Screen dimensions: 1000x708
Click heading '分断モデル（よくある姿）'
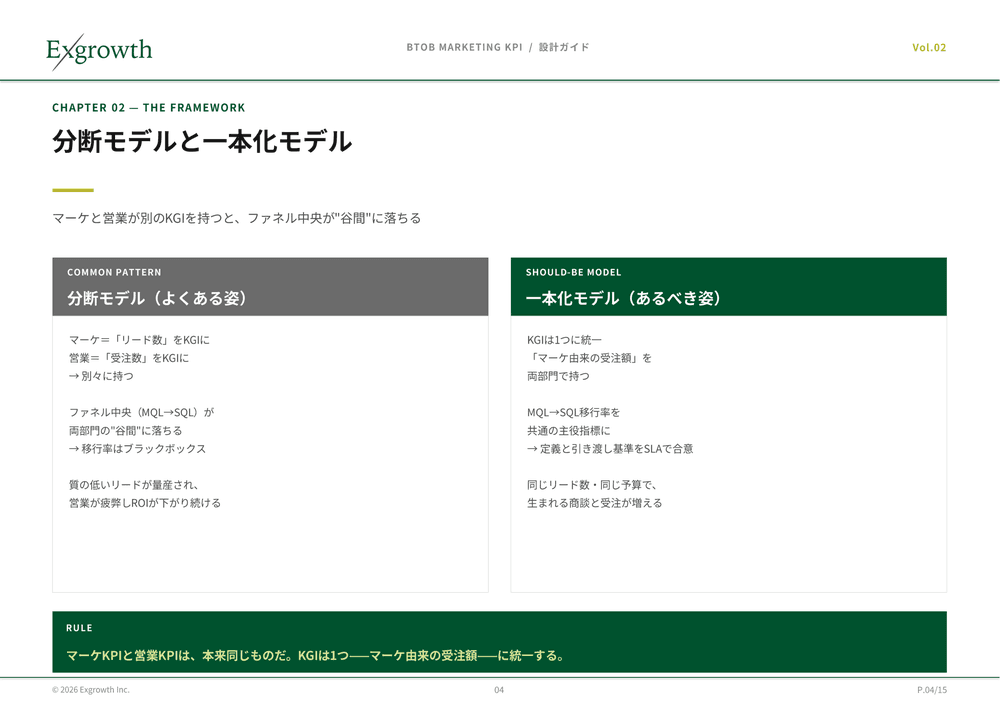[157, 298]
